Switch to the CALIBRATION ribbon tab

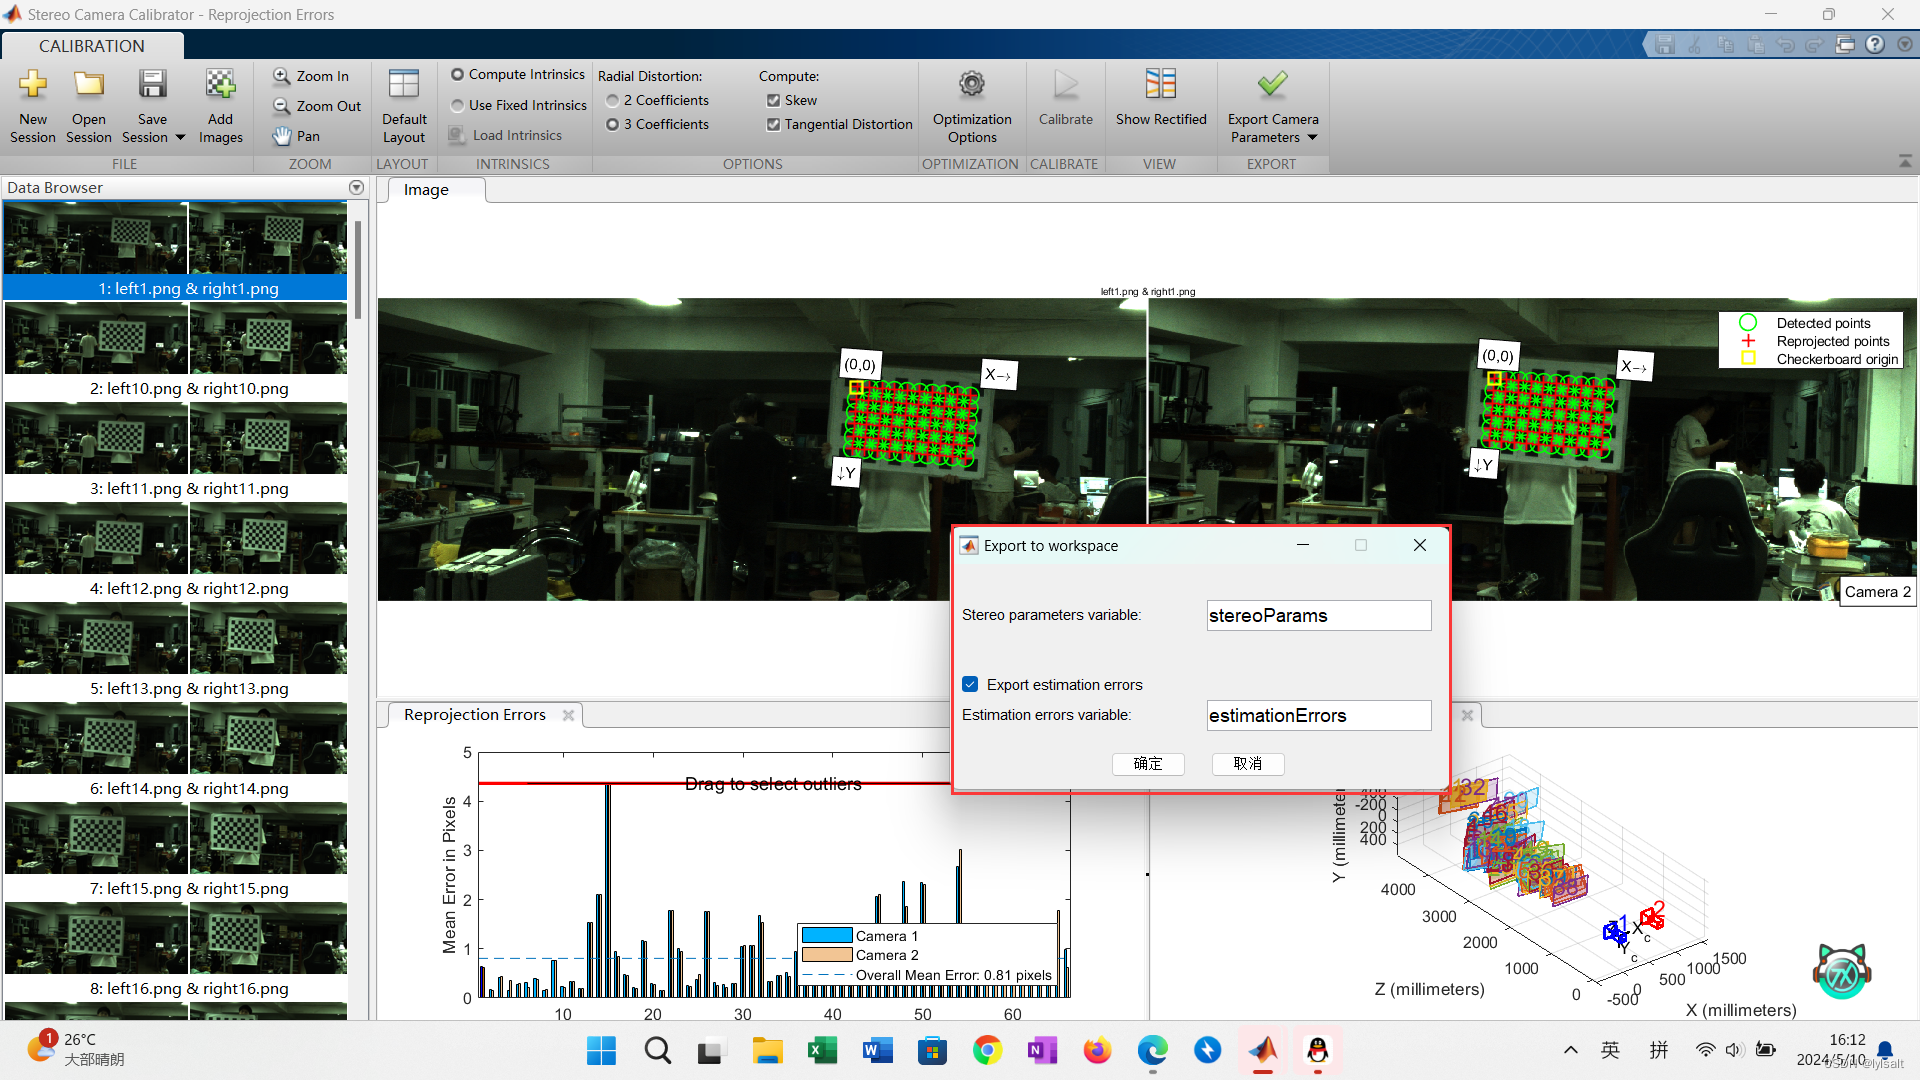[92, 46]
